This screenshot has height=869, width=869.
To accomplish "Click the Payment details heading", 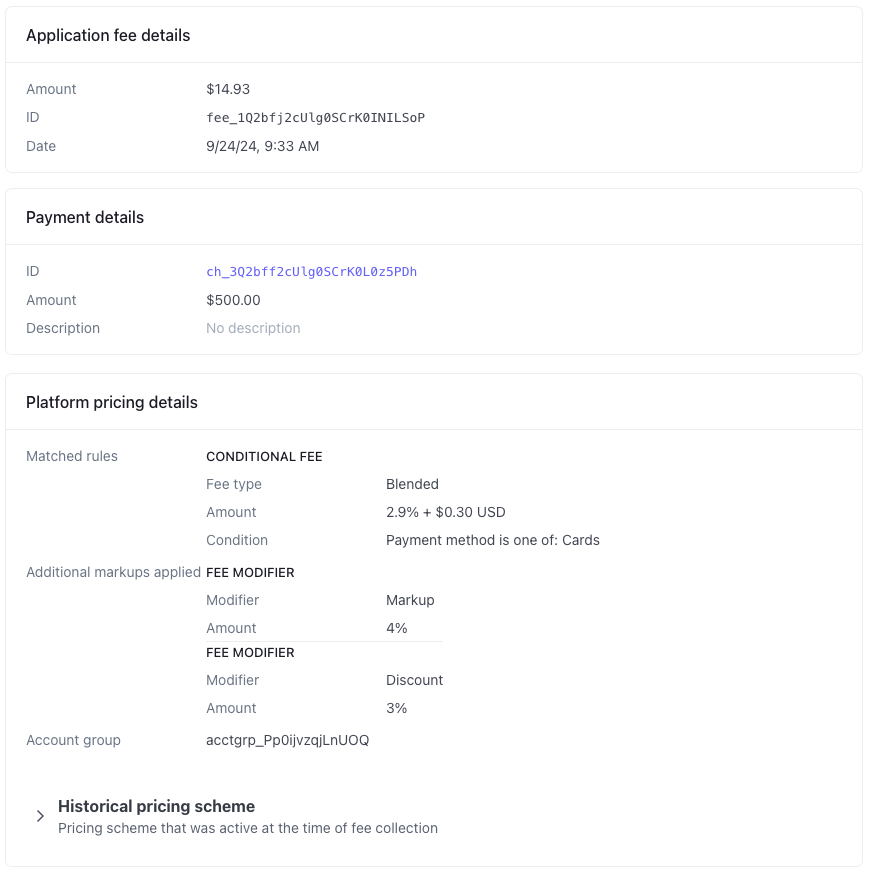I will (85, 217).
